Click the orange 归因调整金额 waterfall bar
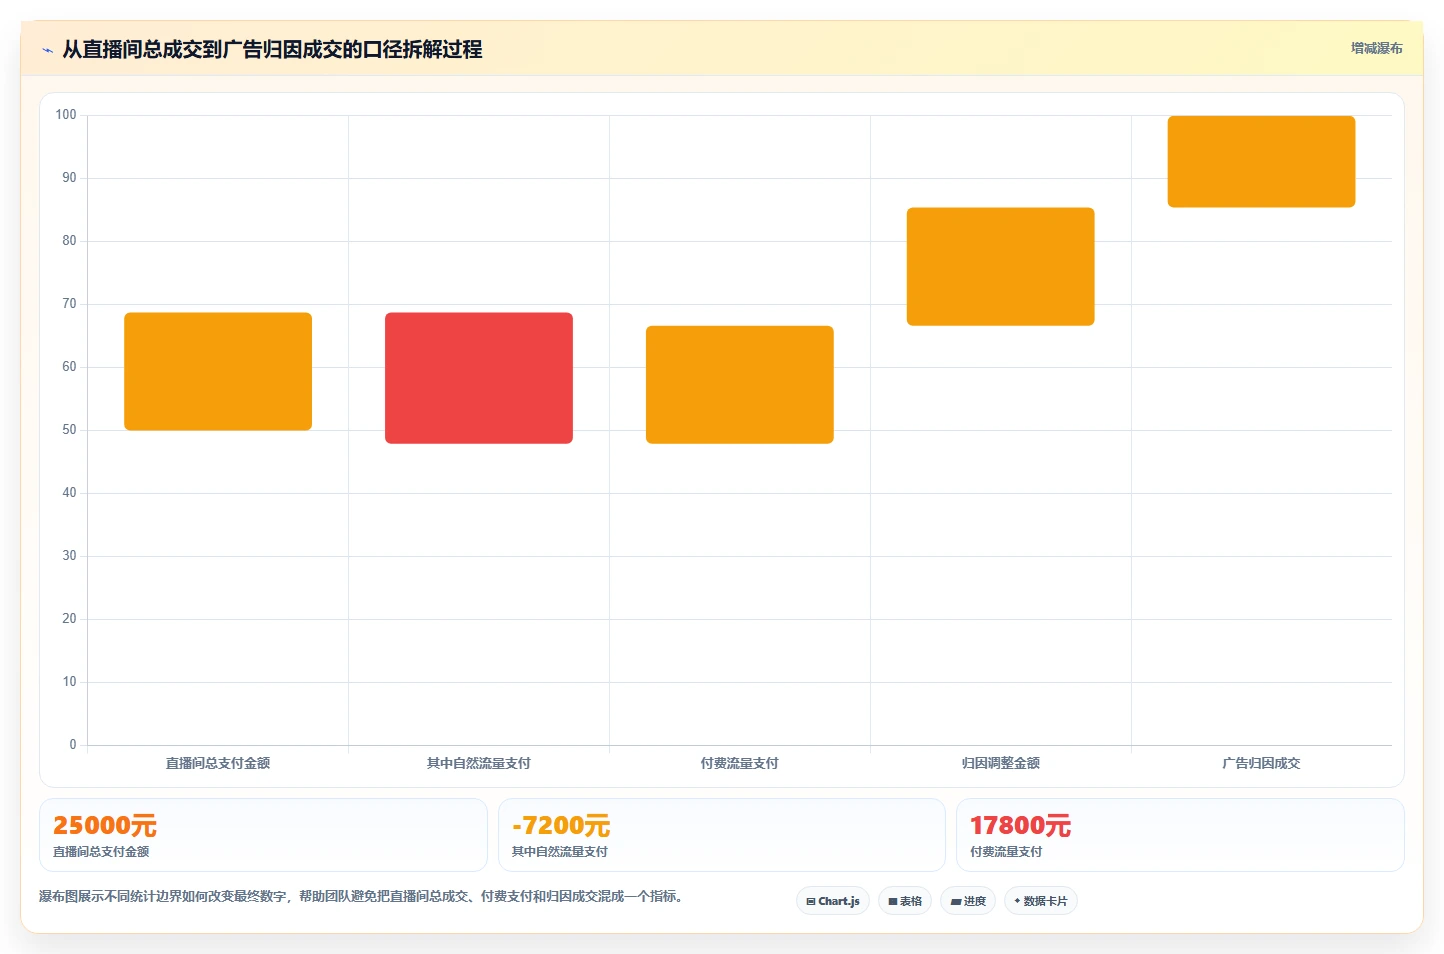This screenshot has width=1444, height=954. 1000,266
